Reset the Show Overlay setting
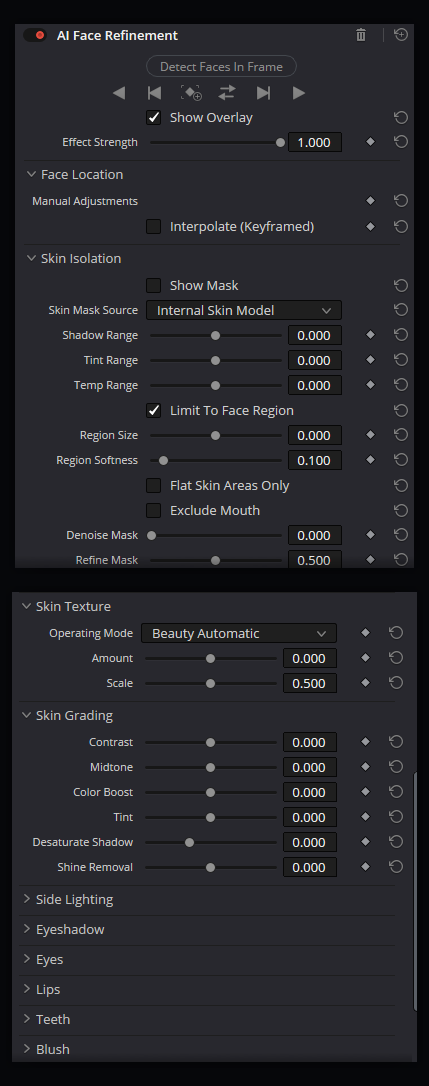Viewport: 429px width, 1086px height. coord(401,118)
